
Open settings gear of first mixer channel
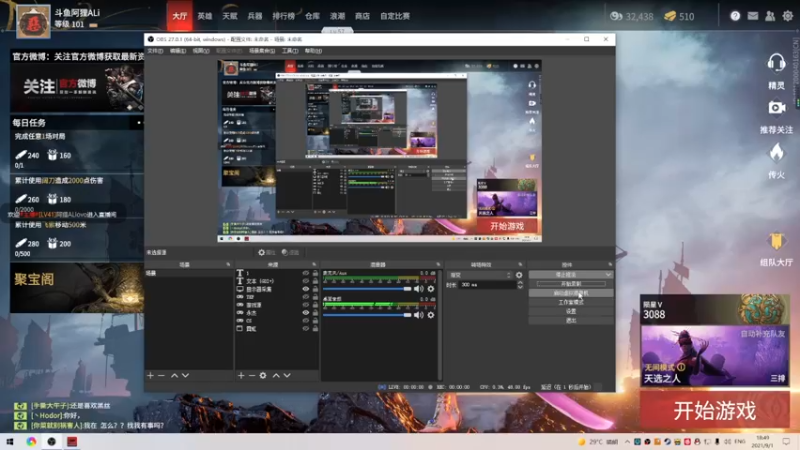(431, 289)
